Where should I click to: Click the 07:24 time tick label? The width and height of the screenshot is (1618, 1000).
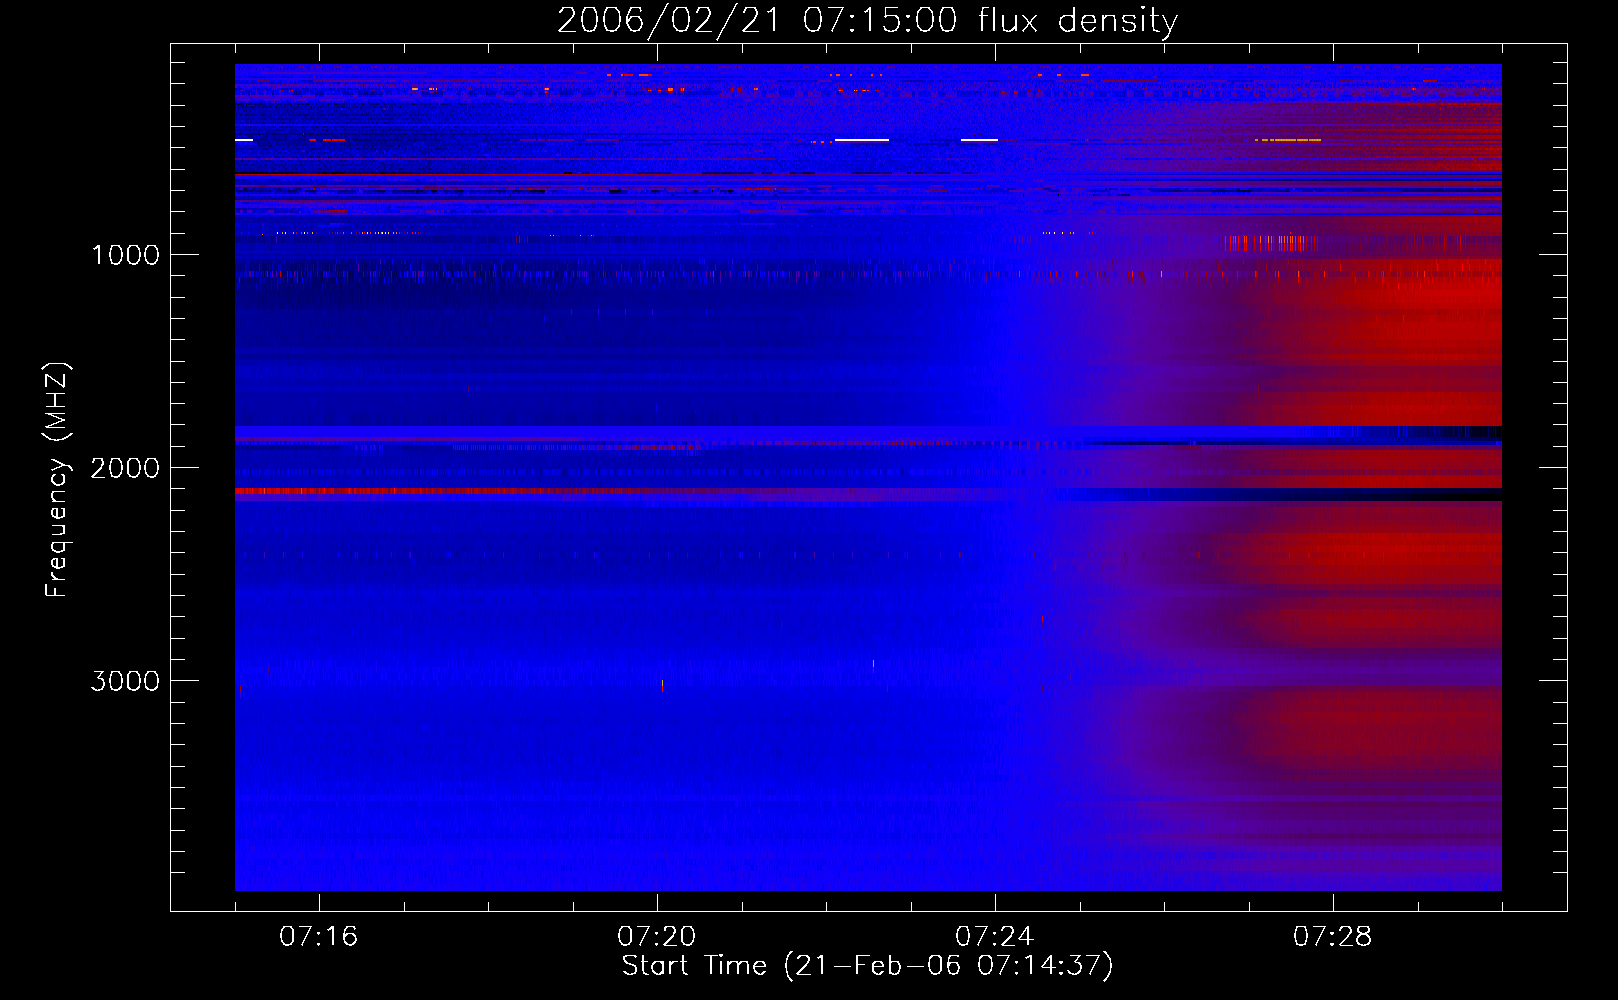995,937
